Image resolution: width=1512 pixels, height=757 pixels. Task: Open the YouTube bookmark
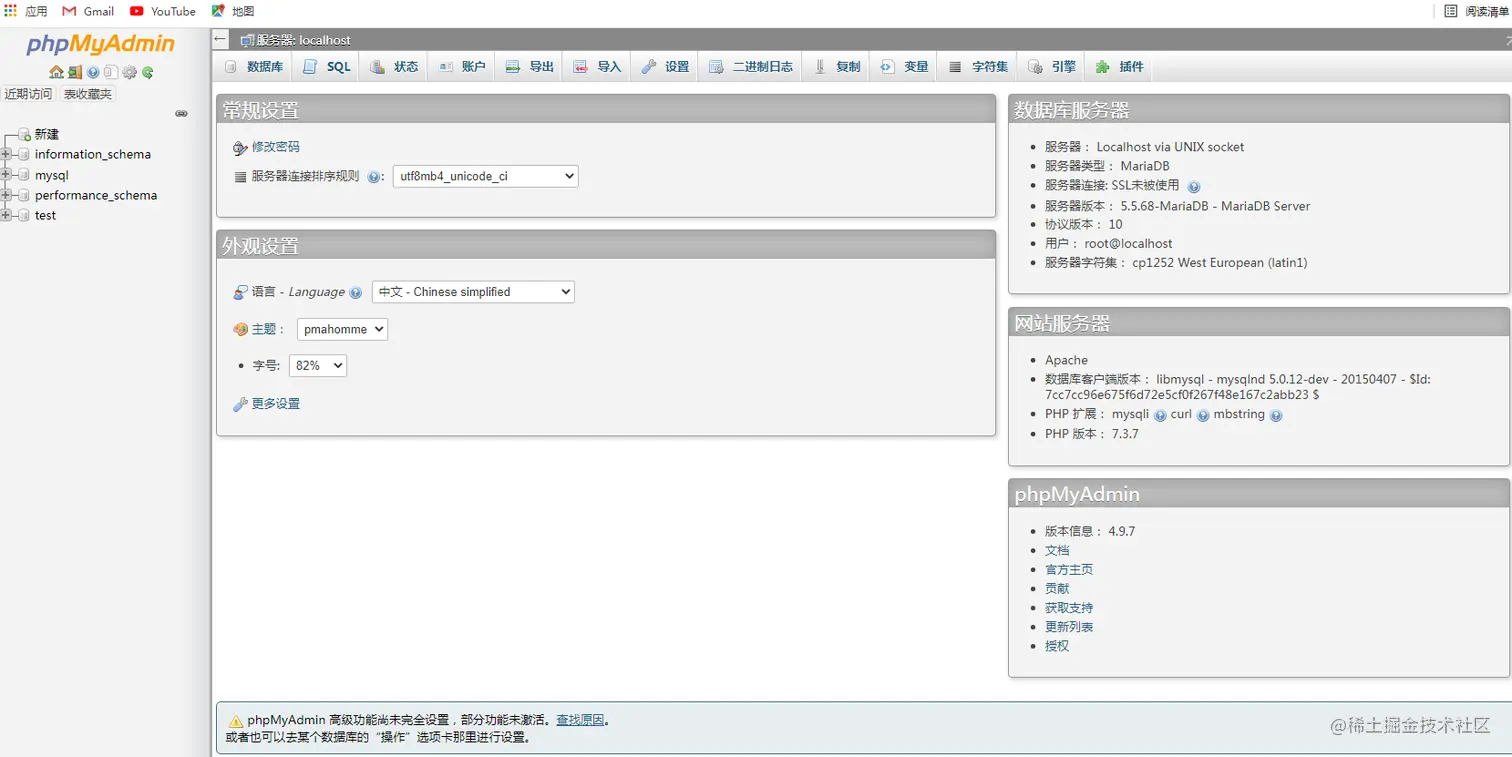[163, 11]
